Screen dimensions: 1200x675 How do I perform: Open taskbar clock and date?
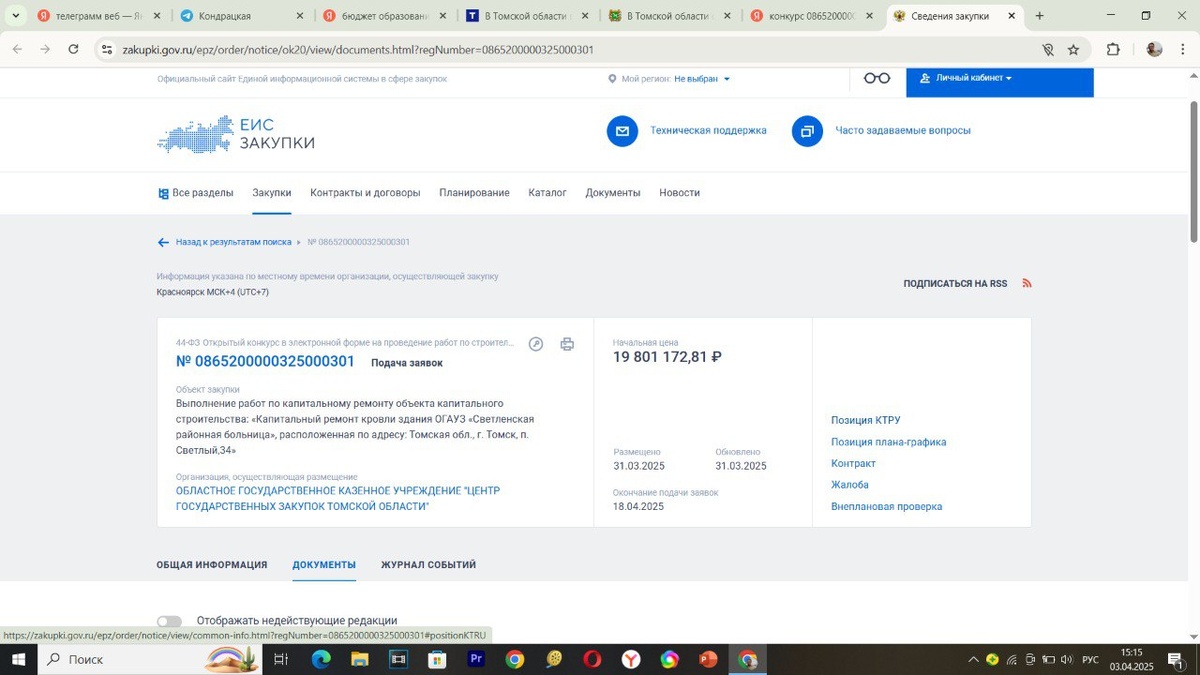click(x=1131, y=659)
